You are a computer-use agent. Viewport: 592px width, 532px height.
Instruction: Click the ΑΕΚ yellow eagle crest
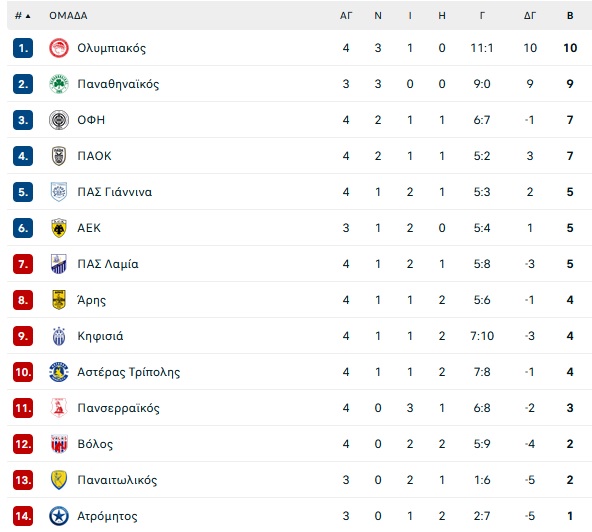point(59,228)
